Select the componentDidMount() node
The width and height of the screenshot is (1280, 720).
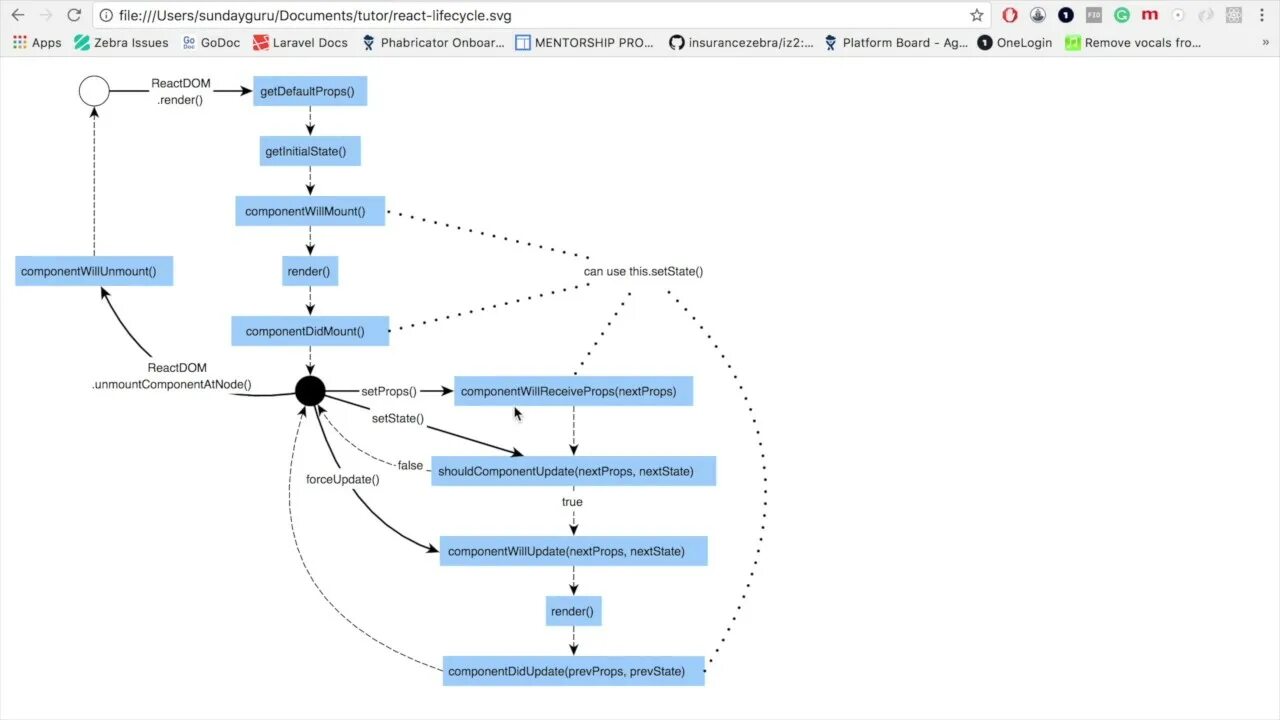[310, 331]
